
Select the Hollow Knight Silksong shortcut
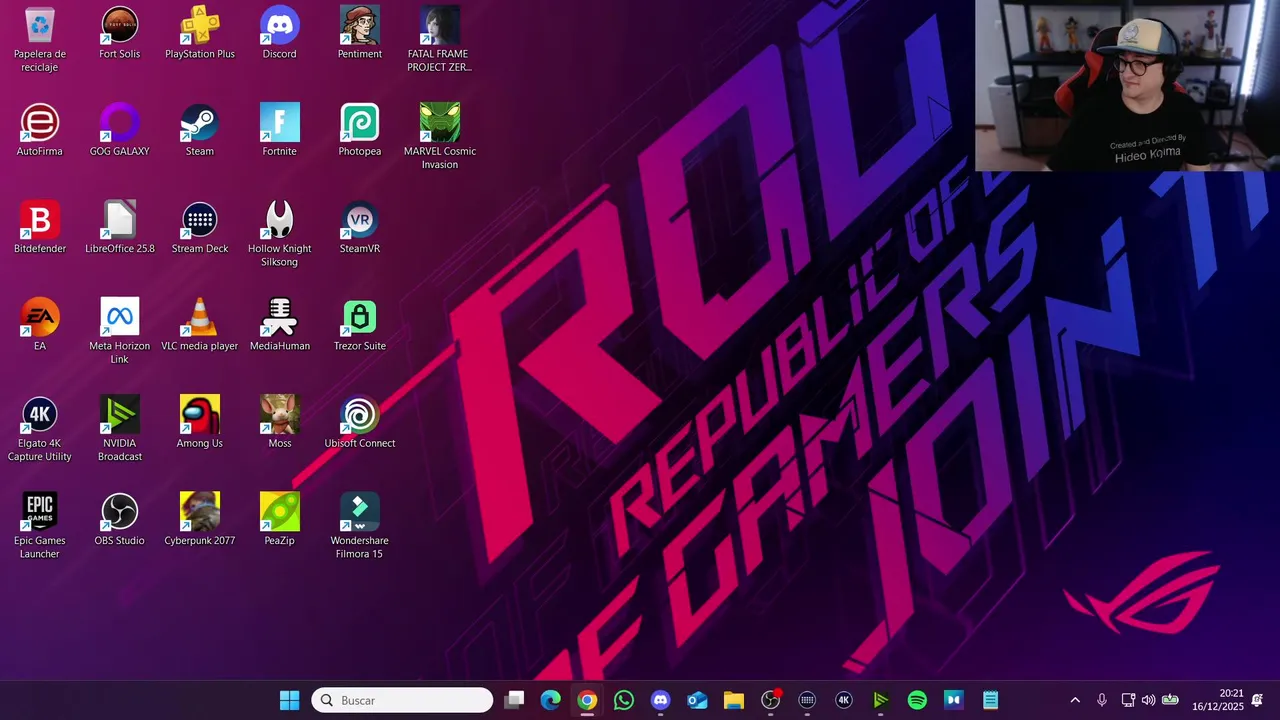pyautogui.click(x=280, y=234)
